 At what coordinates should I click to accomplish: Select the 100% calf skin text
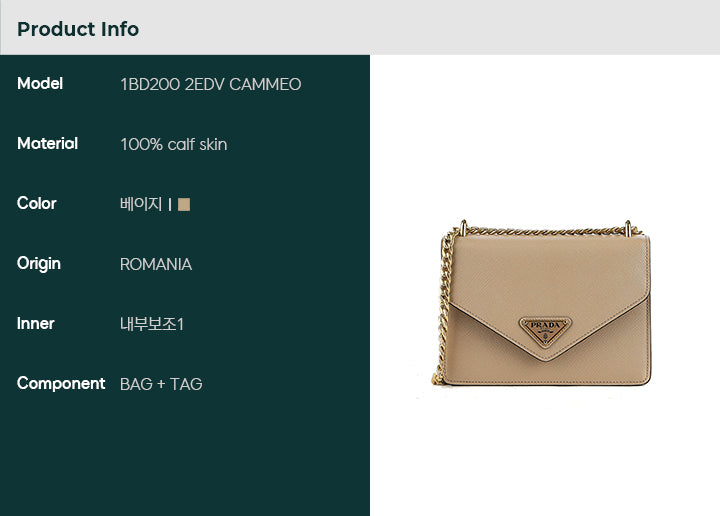(174, 144)
